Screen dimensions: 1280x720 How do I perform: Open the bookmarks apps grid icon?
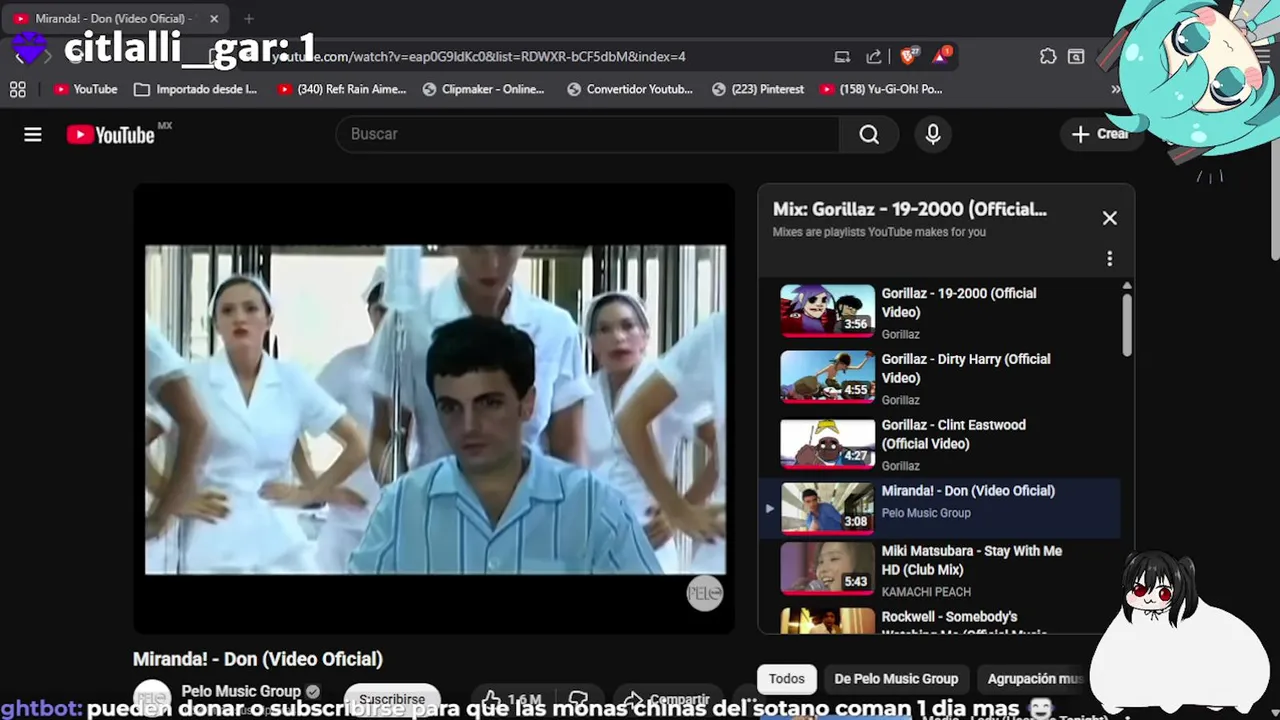(x=18, y=89)
